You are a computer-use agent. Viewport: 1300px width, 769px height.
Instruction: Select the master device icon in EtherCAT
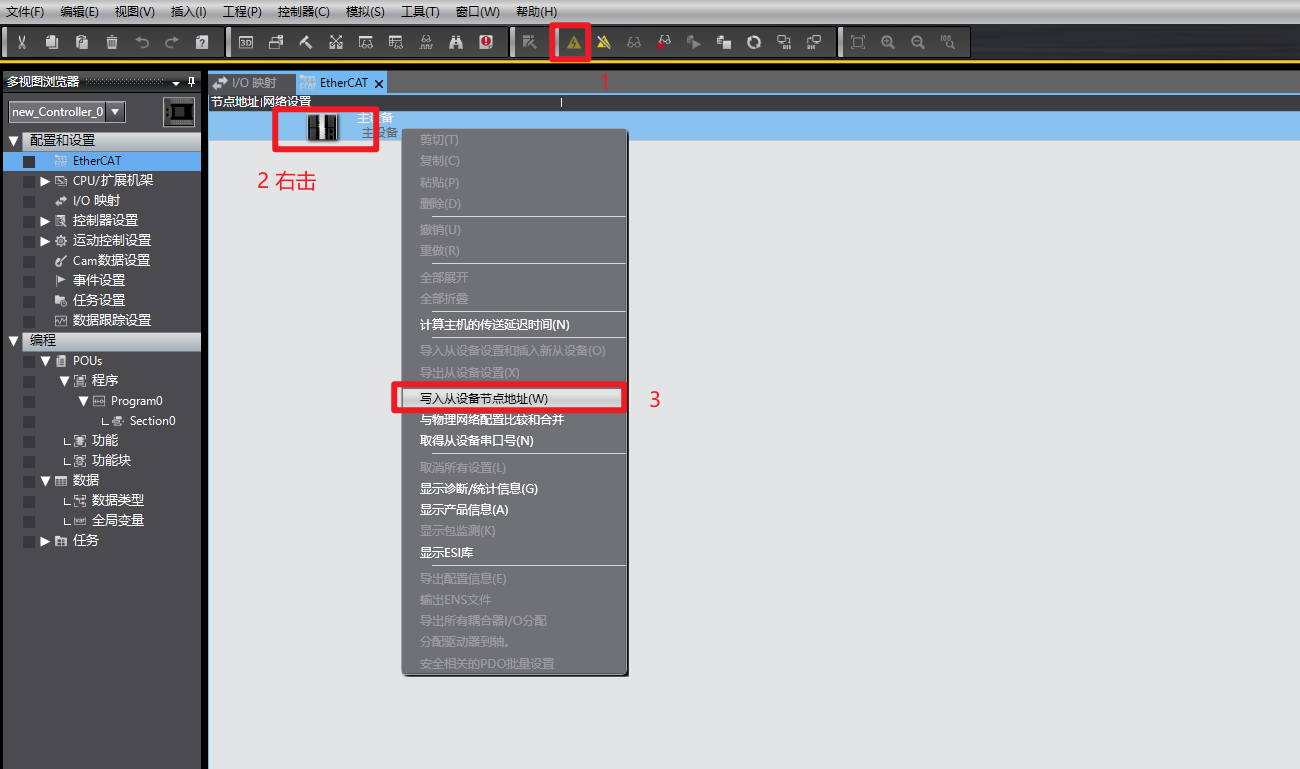[323, 127]
